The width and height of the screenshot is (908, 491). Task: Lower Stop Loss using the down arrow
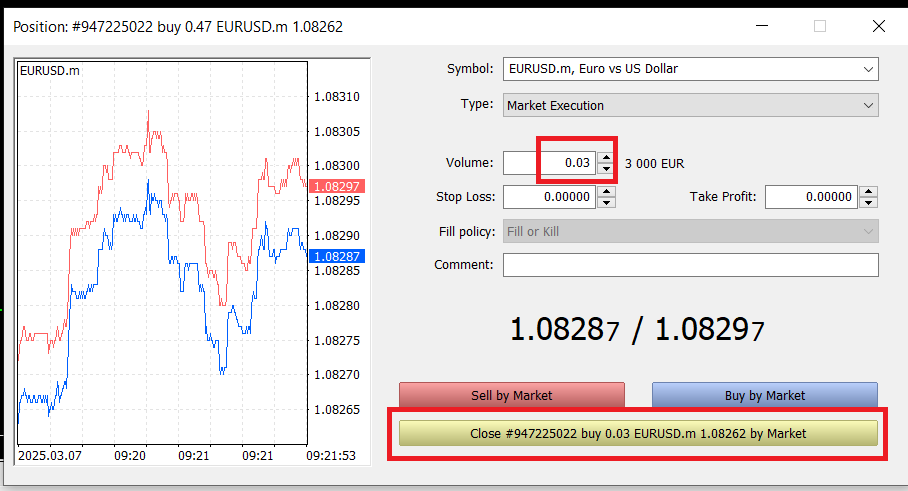click(606, 203)
